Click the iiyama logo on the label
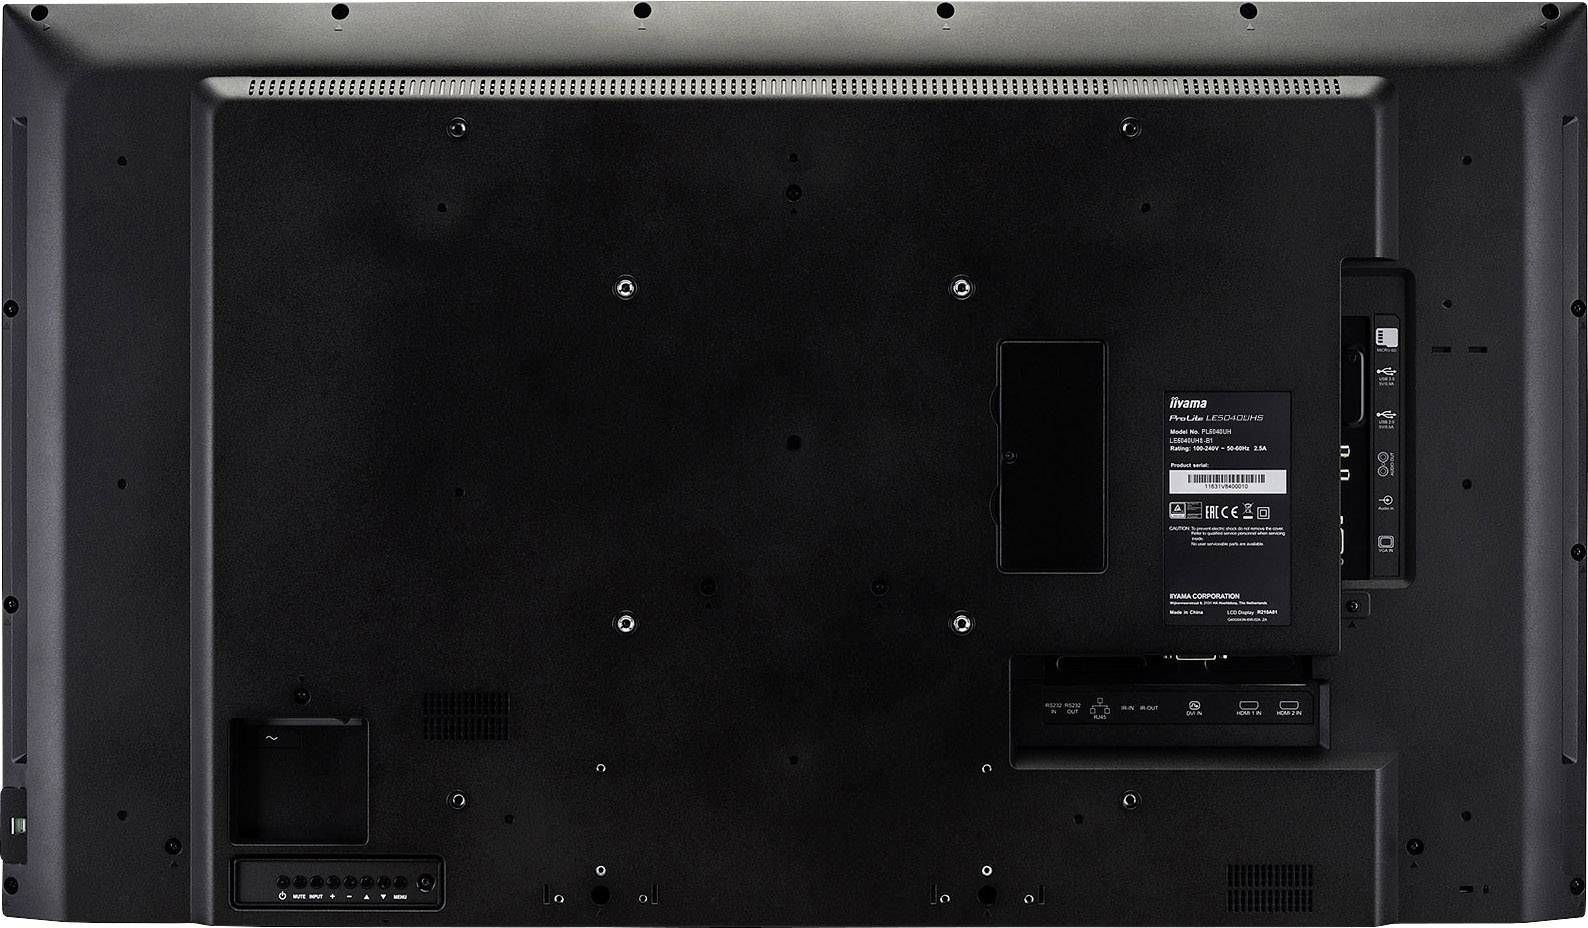1588x928 pixels. (1188, 403)
